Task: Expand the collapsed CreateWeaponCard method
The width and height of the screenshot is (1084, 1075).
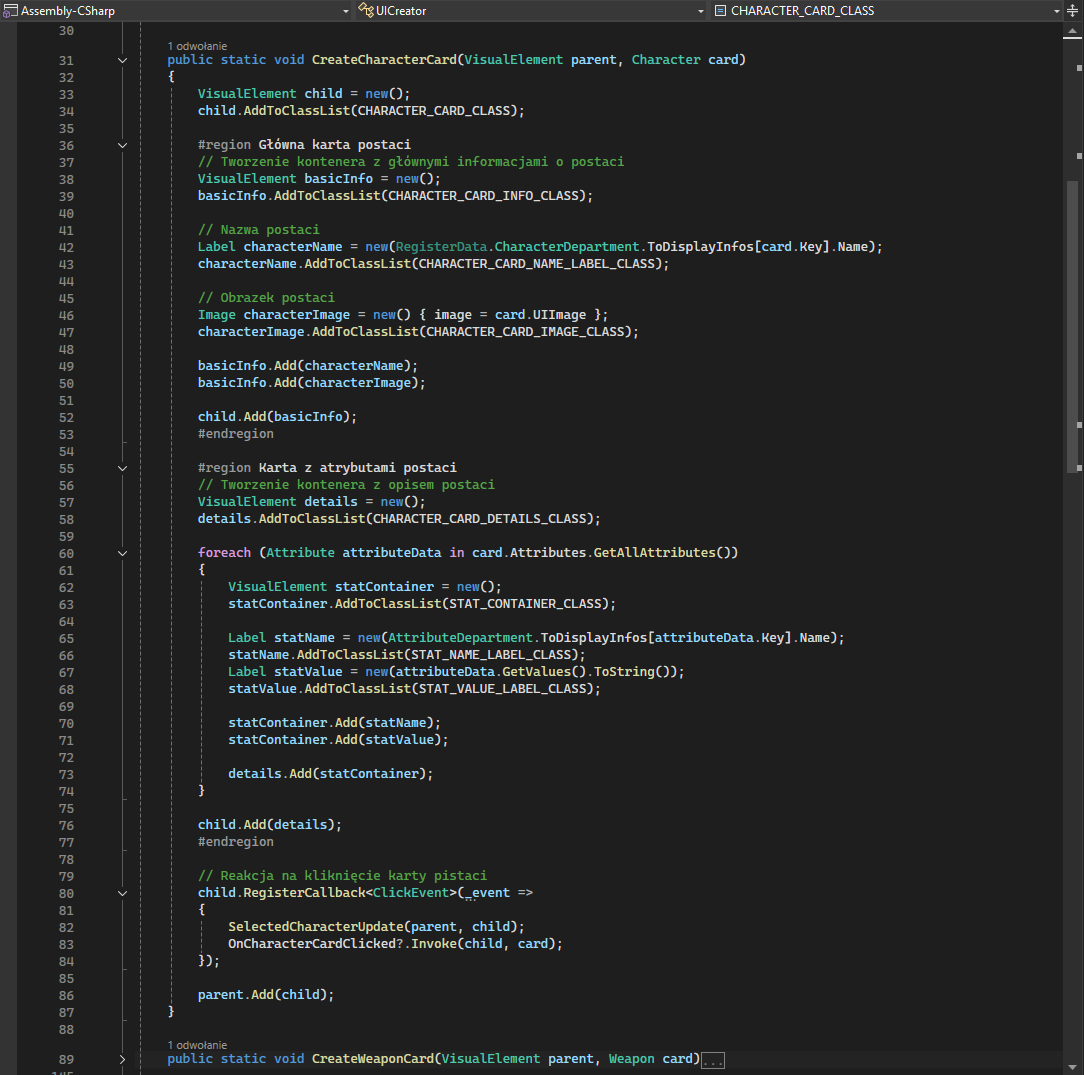Action: click(123, 1059)
